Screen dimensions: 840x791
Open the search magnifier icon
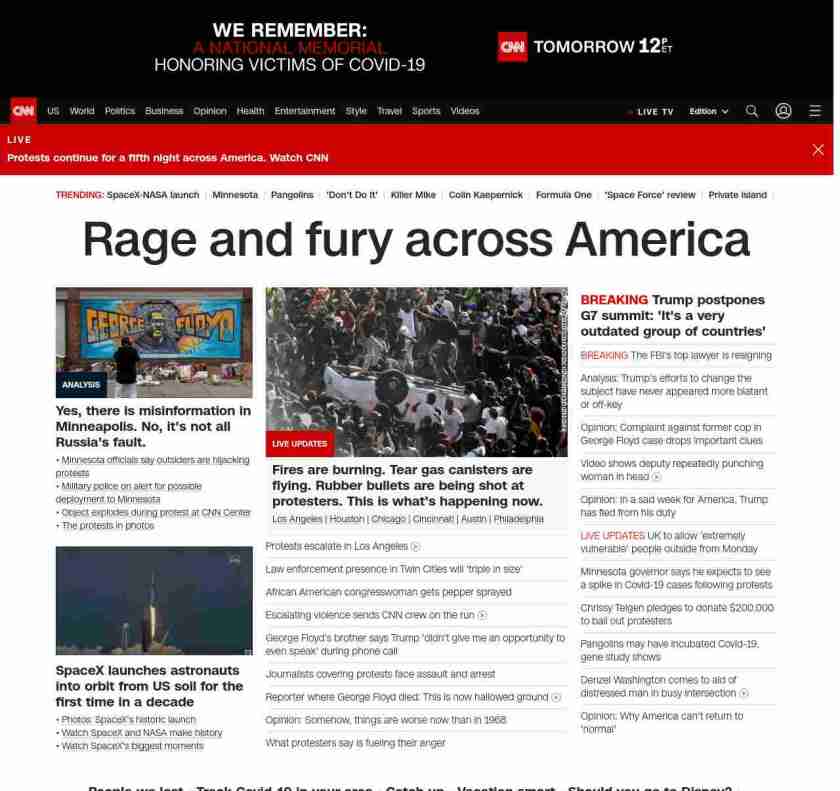pos(752,111)
